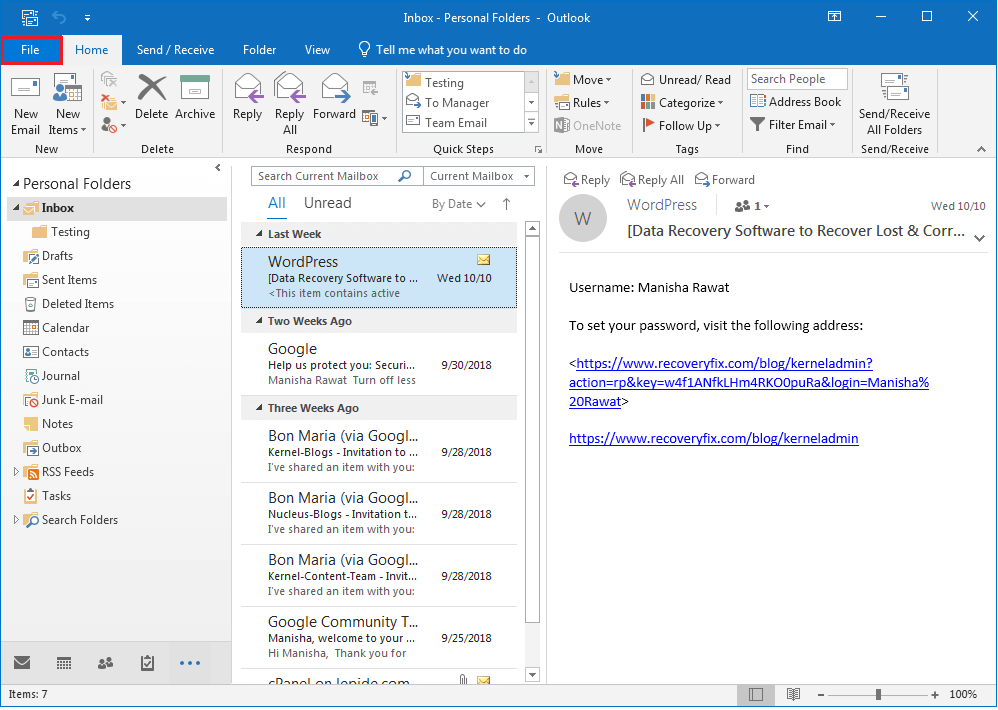The image size is (998, 710).
Task: Click the Meeting reply icon
Action: (370, 87)
